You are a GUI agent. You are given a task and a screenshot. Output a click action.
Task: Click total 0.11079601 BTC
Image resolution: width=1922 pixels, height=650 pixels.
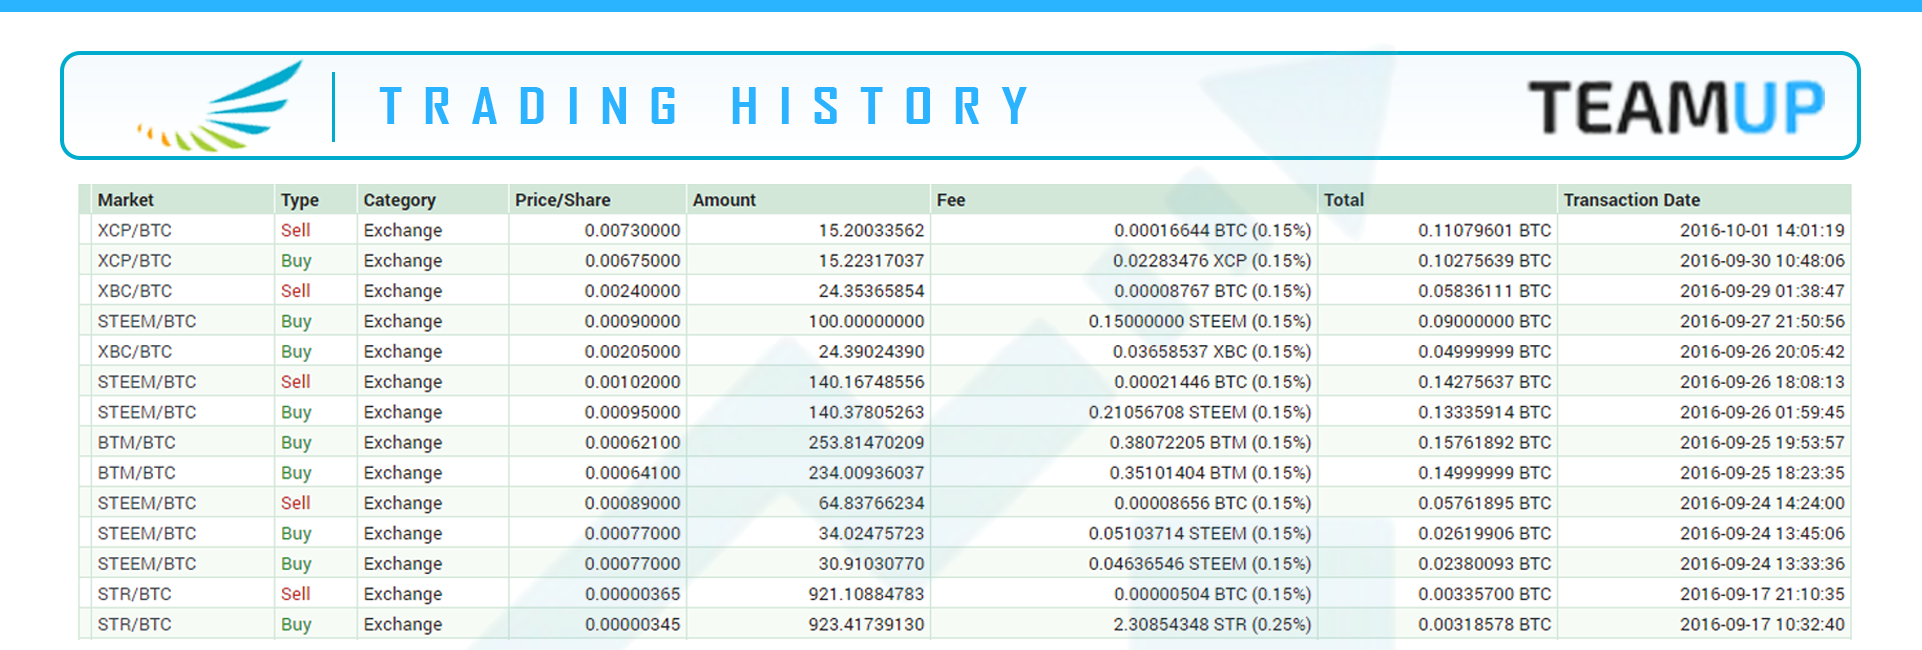coord(1485,230)
